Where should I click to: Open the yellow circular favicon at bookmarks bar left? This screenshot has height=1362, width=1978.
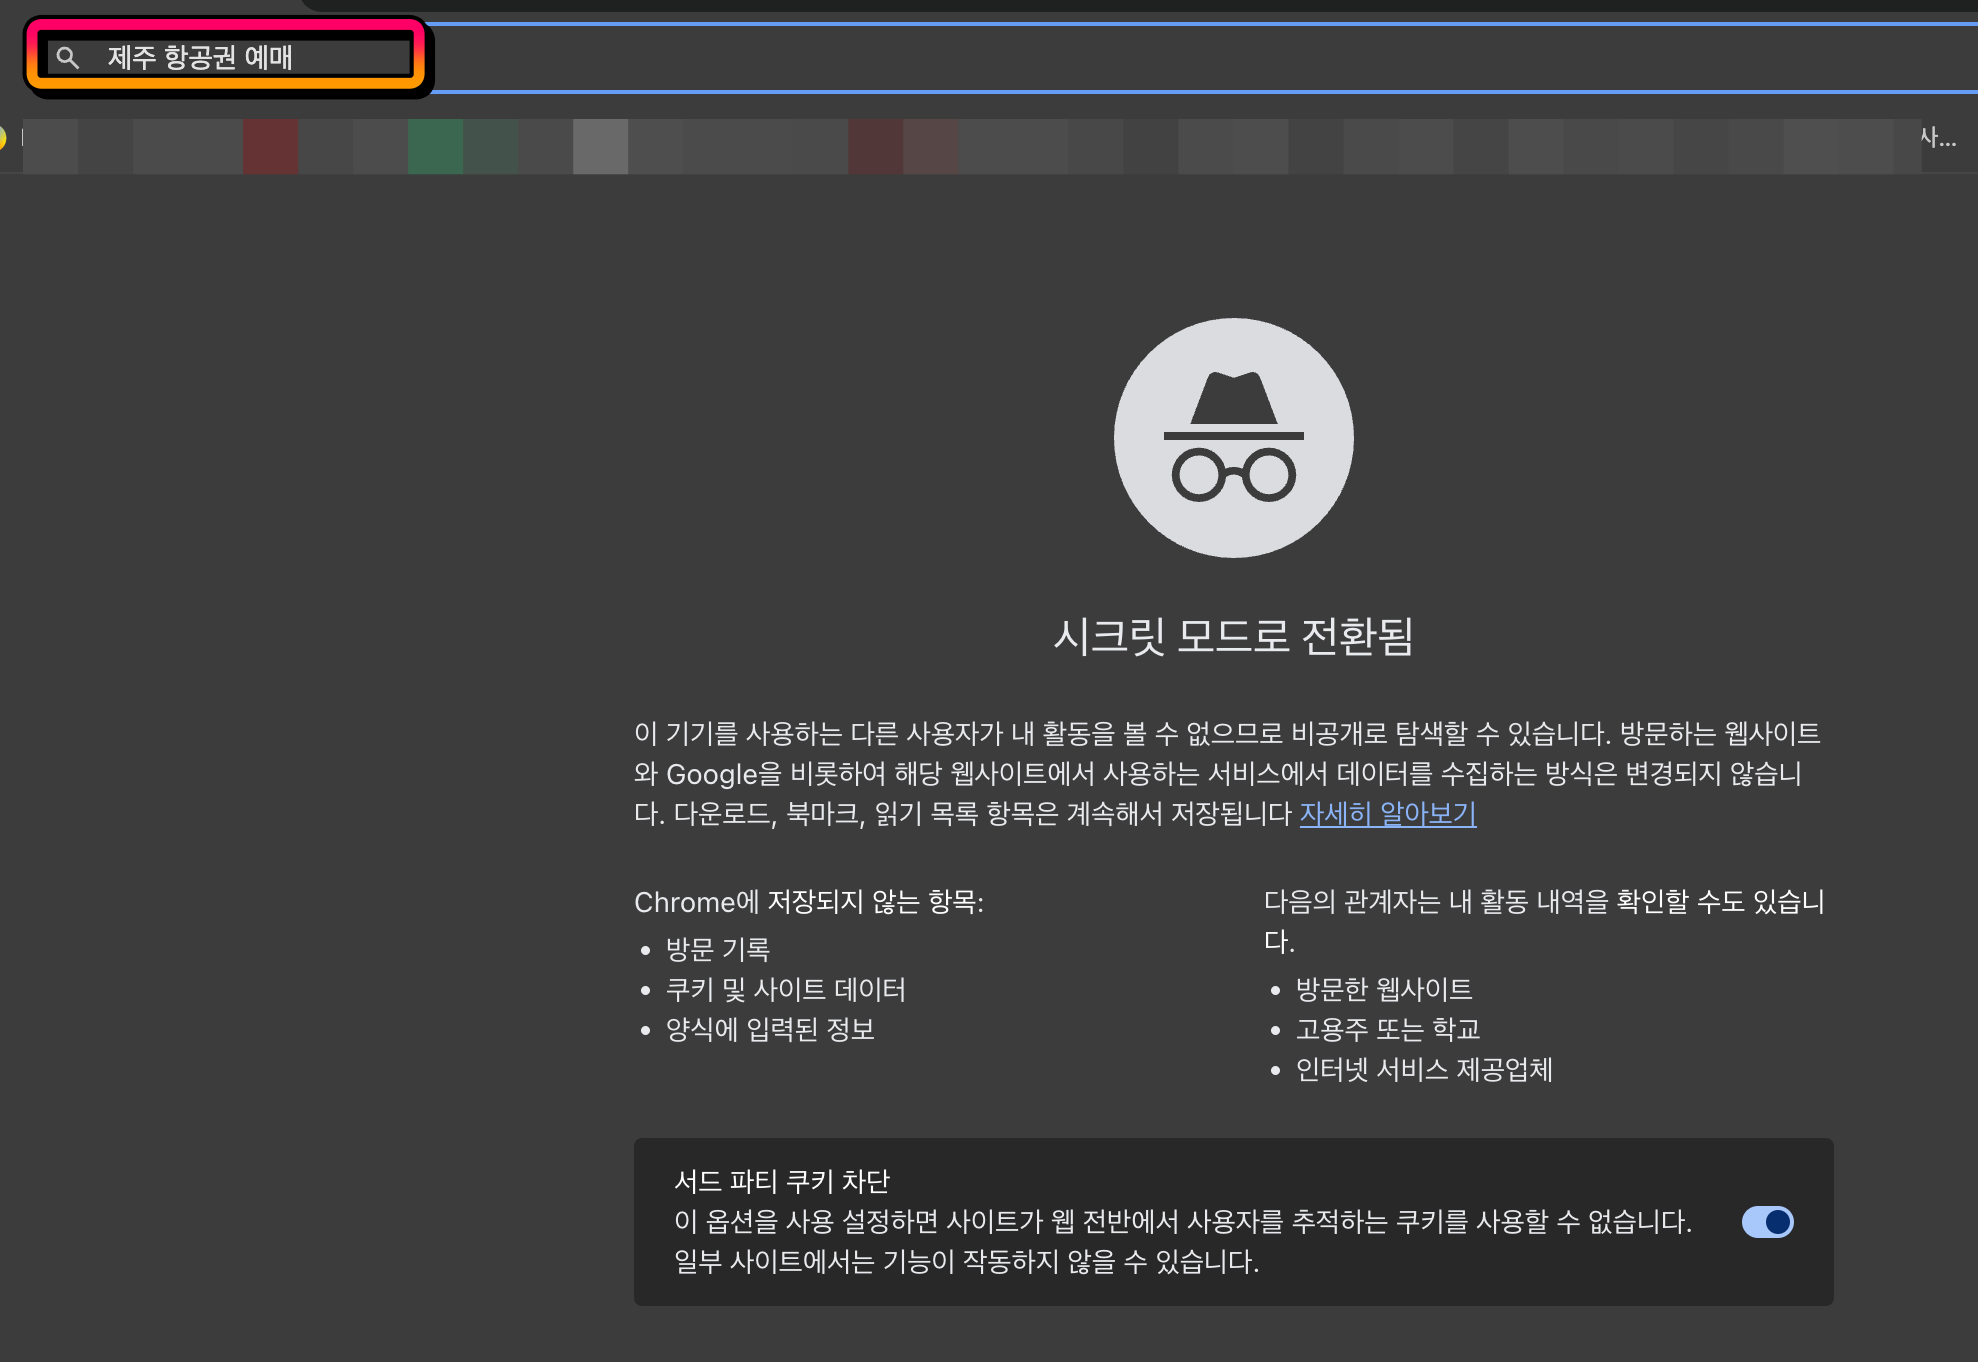coord(6,138)
